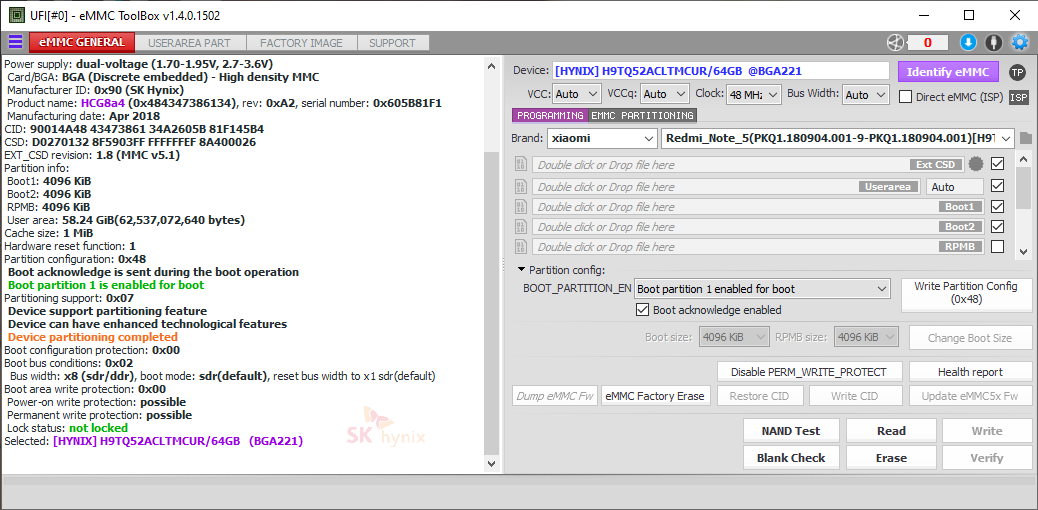Click the Dump eMMC Fw button
Viewport: 1038px width, 510px height.
(x=555, y=395)
